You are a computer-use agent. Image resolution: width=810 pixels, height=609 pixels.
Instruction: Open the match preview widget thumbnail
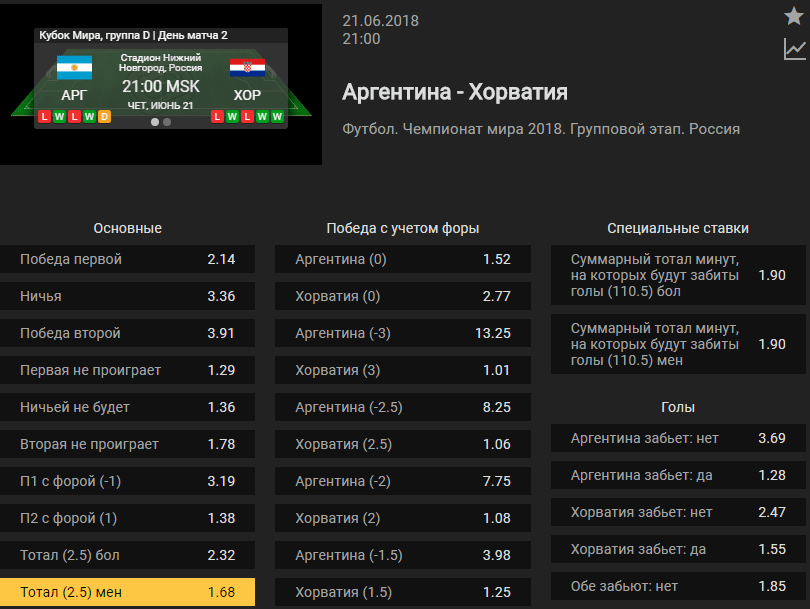pyautogui.click(x=161, y=85)
